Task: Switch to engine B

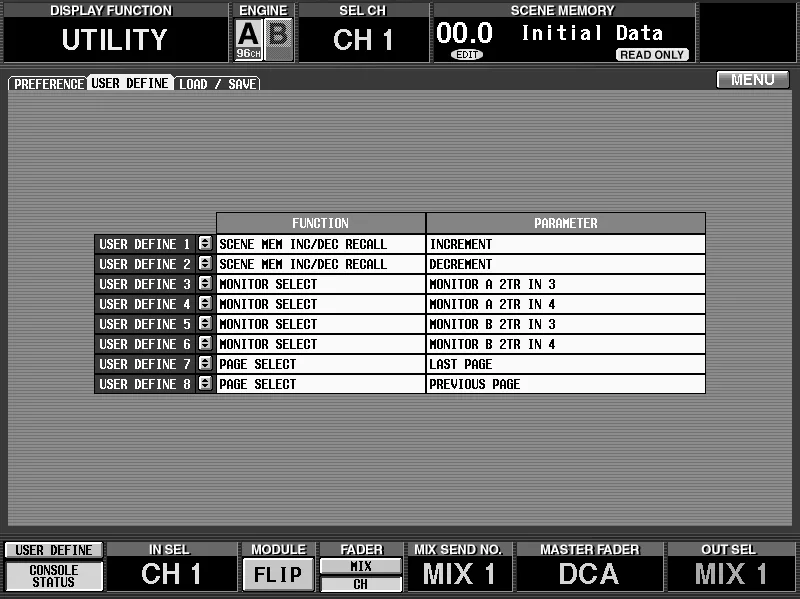Action: tap(279, 39)
